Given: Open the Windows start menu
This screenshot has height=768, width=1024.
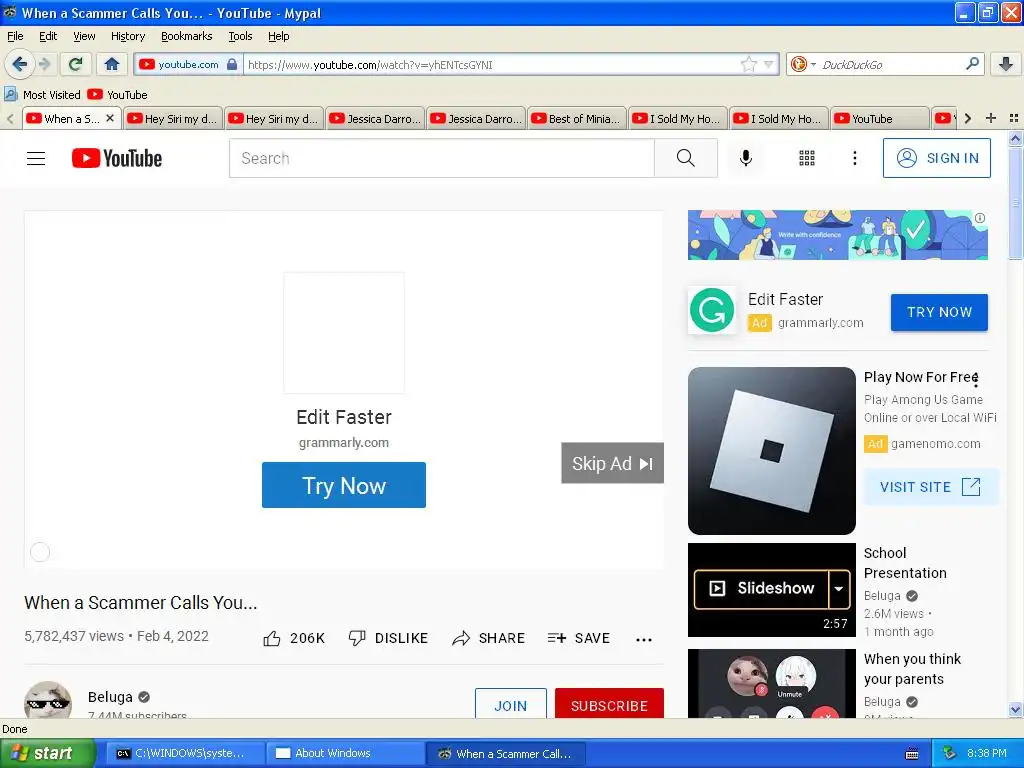Looking at the screenshot, I should [47, 753].
